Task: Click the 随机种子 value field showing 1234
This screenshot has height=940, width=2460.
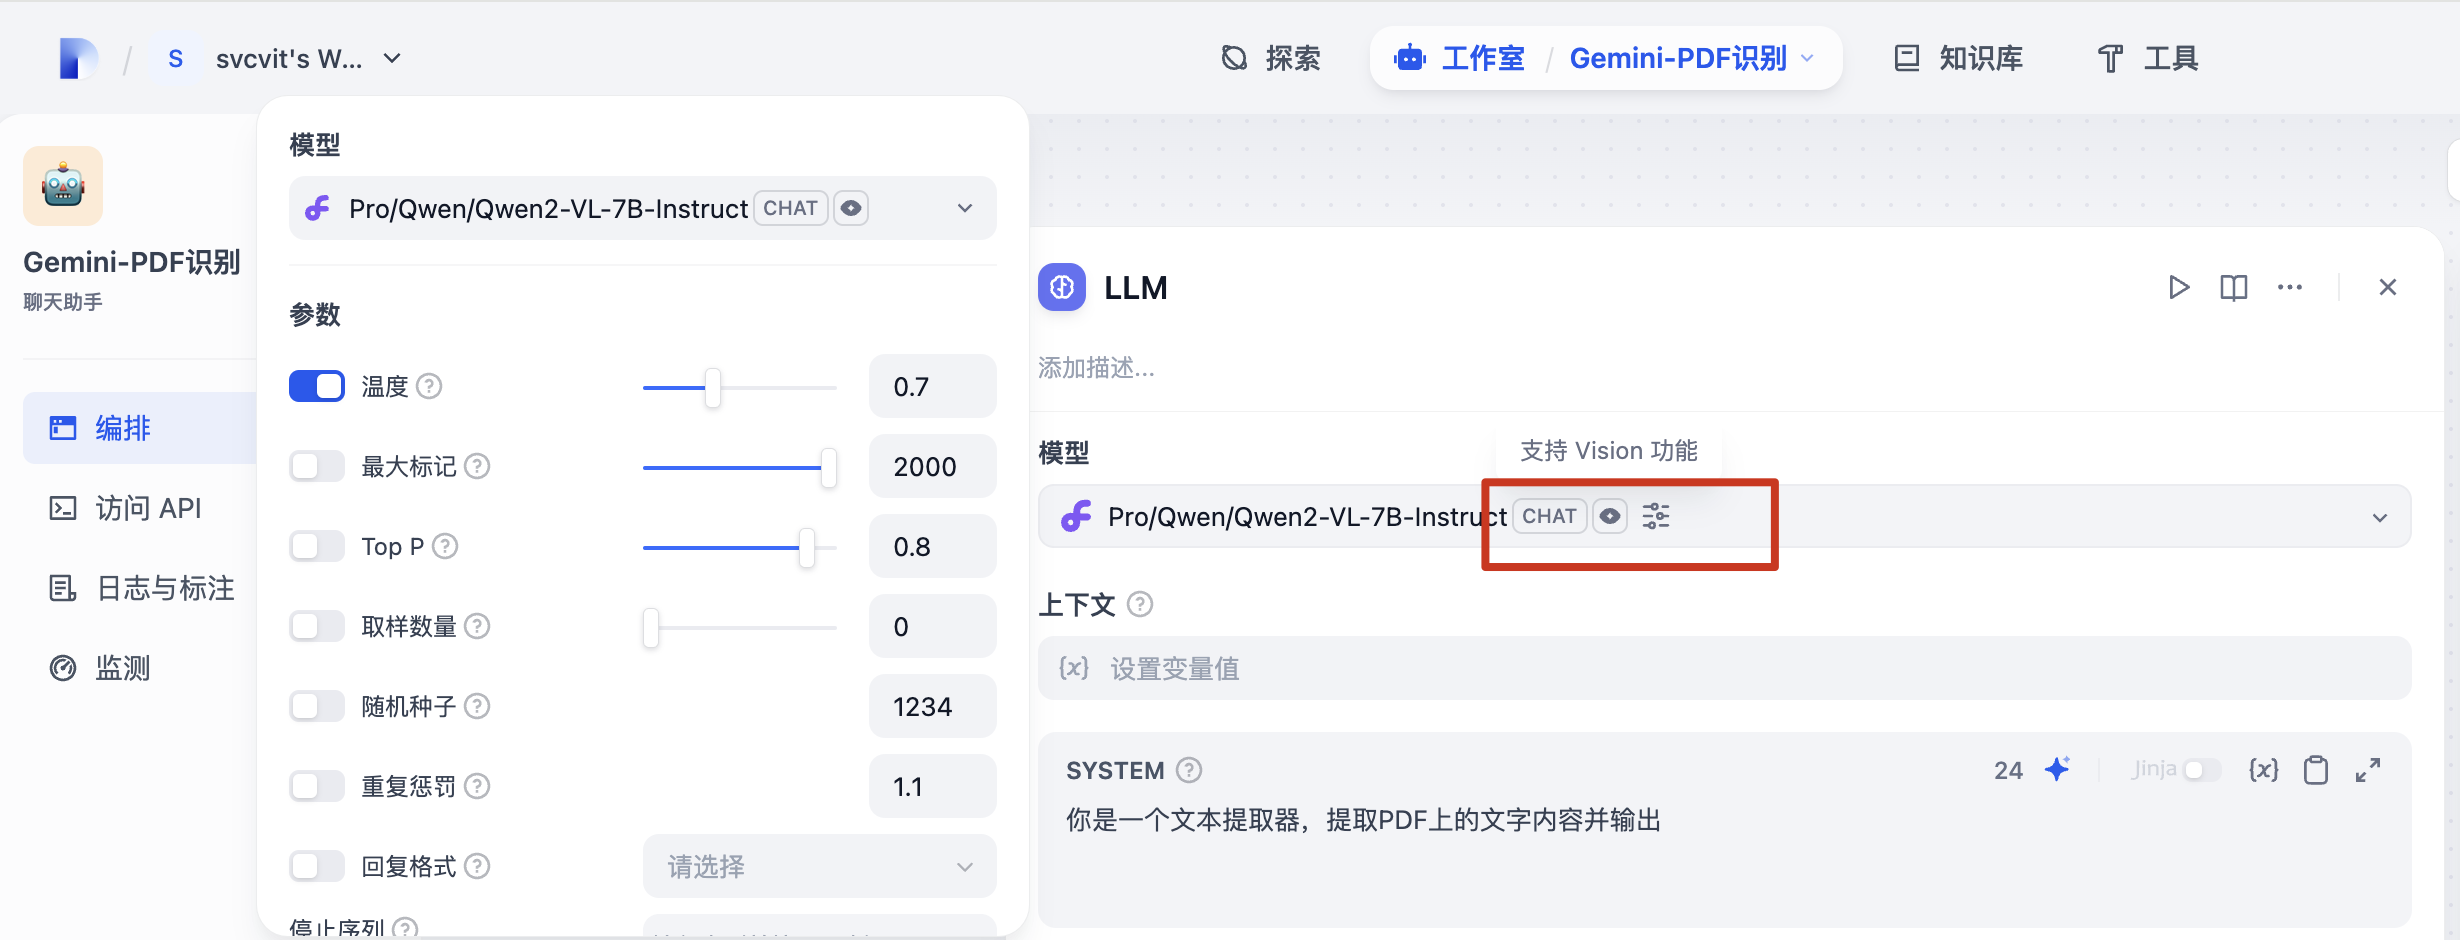Action: (x=931, y=706)
